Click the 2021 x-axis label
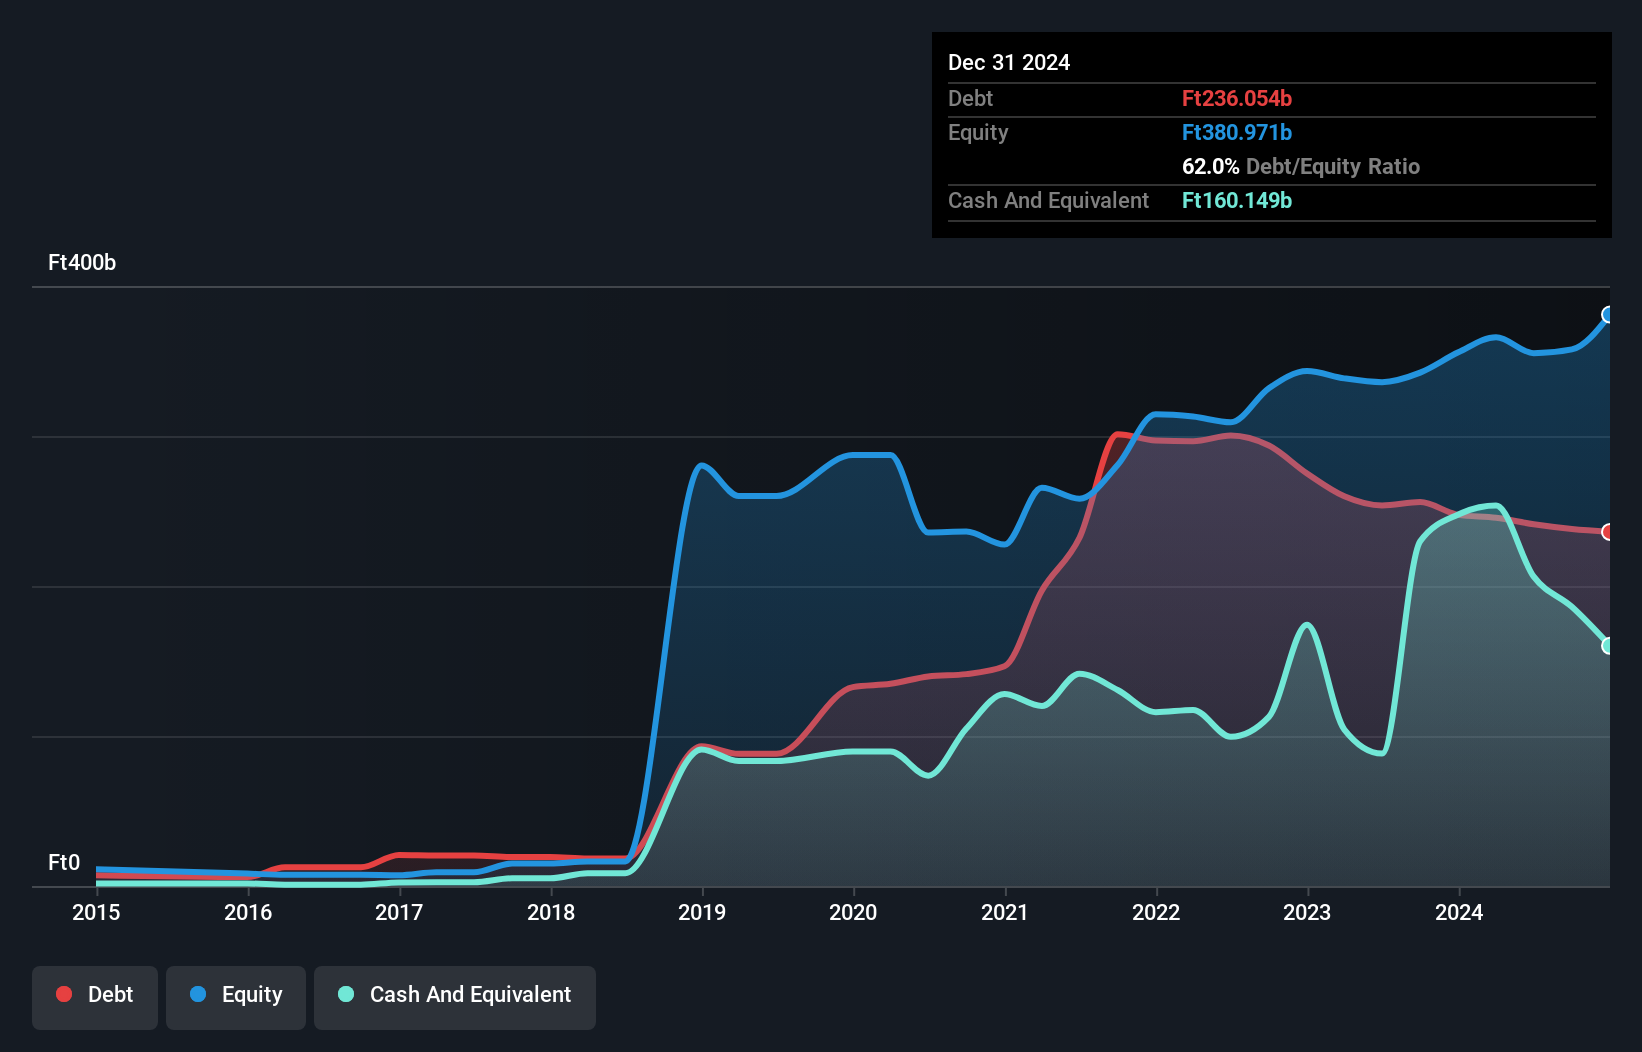 pos(1005,912)
